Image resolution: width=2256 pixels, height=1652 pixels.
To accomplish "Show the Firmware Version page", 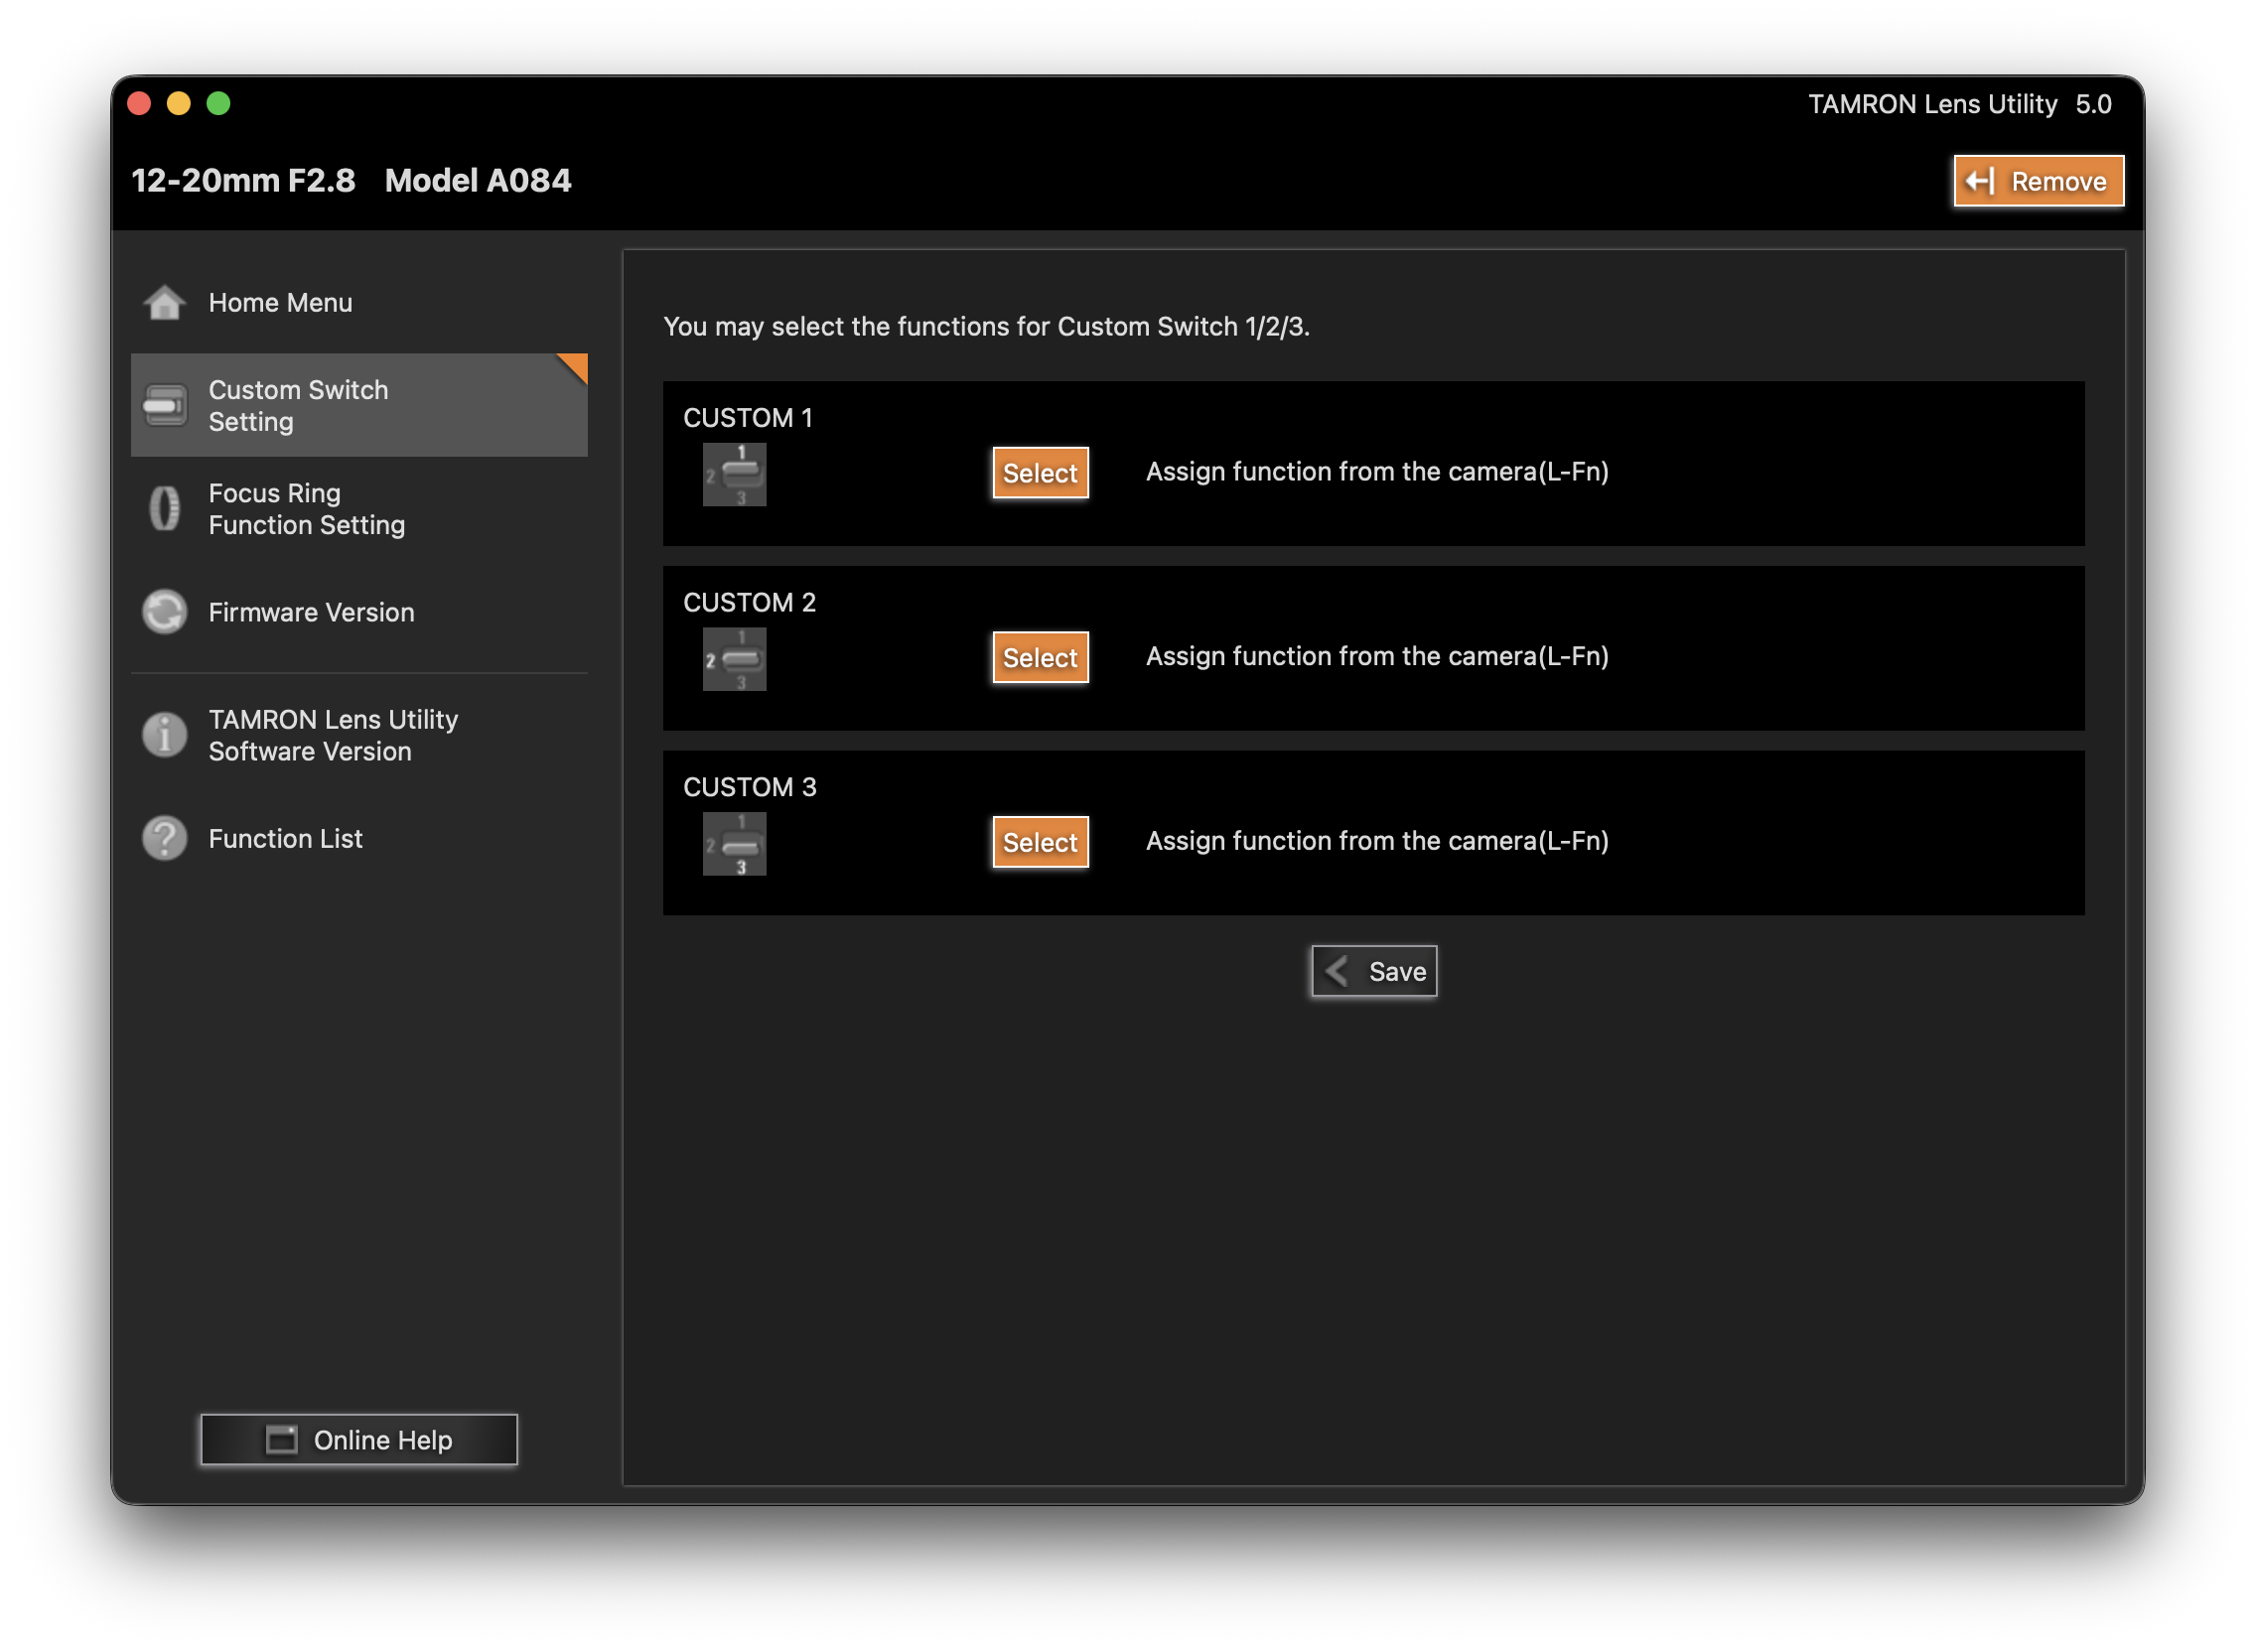I will coord(359,612).
